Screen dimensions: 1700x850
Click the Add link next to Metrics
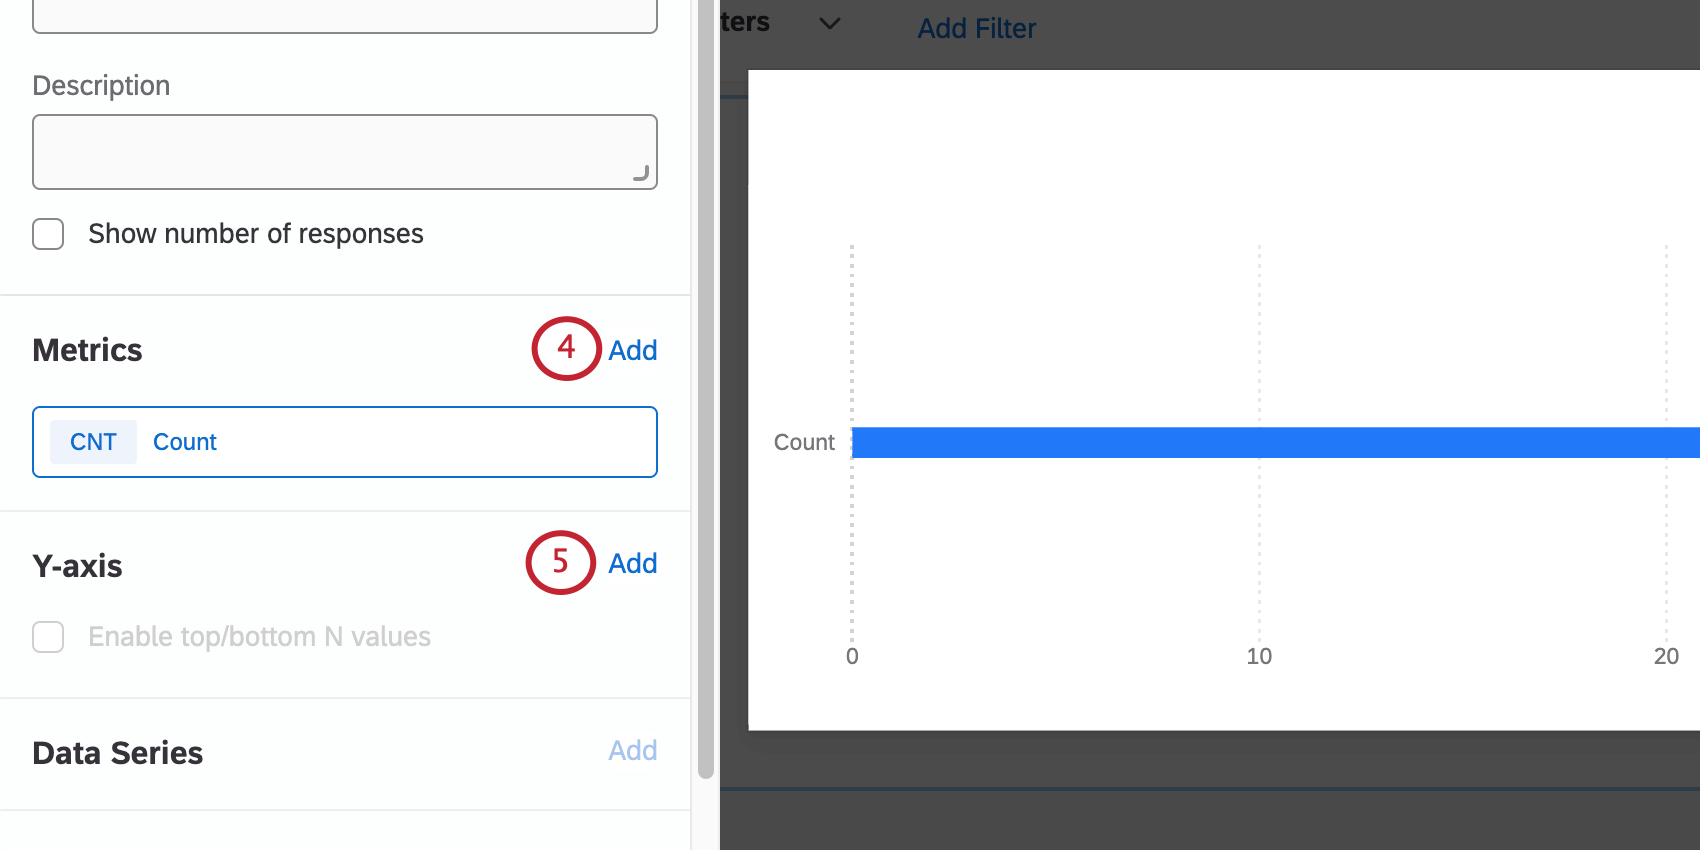tap(632, 349)
